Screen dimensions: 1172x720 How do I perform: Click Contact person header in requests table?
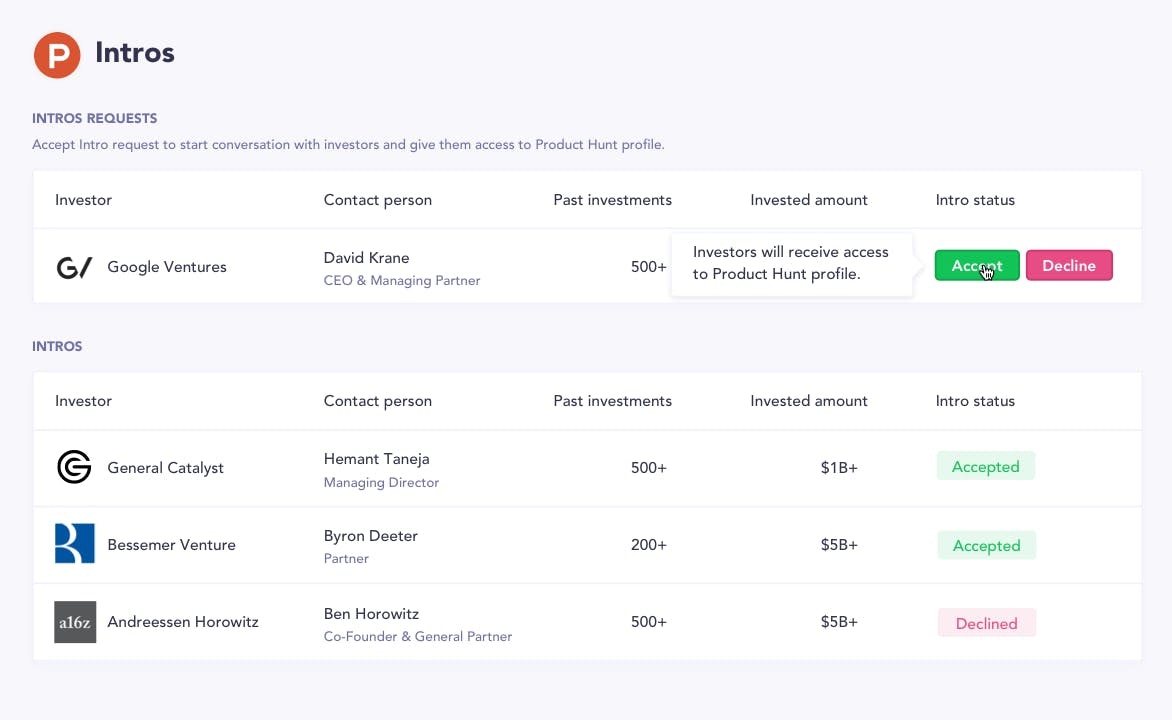tap(377, 200)
